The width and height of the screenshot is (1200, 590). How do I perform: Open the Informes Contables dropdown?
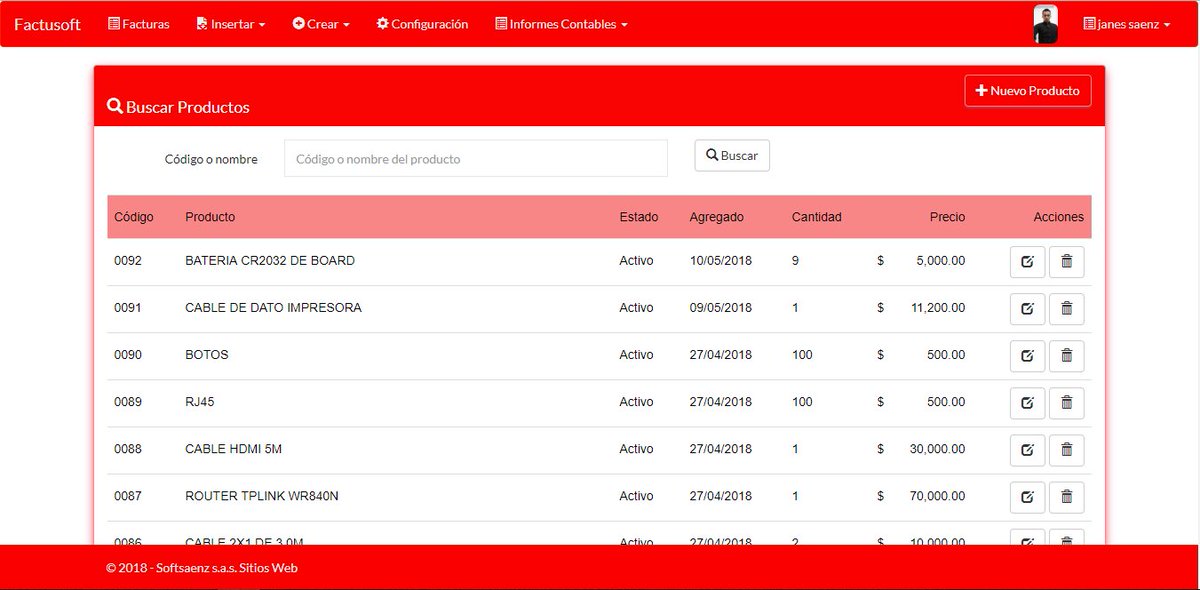point(561,24)
